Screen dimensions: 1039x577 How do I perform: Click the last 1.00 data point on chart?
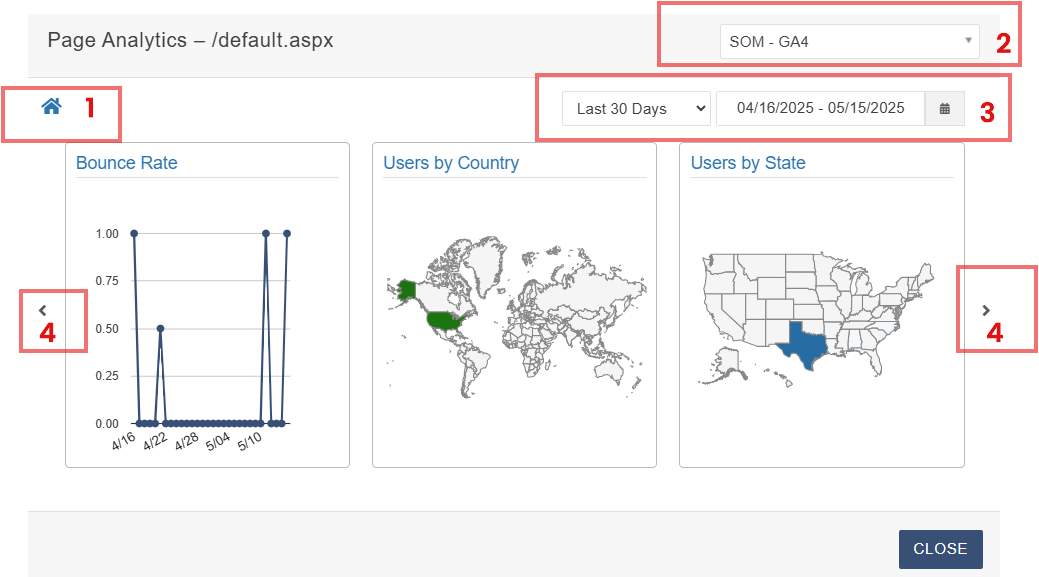click(x=287, y=233)
